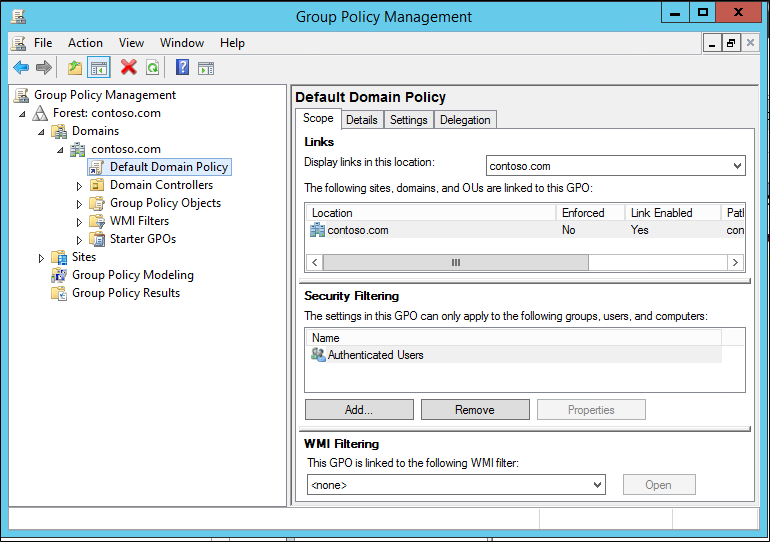Click the Forward arrow toolbar icon
This screenshot has width=770, height=542.
[x=44, y=68]
